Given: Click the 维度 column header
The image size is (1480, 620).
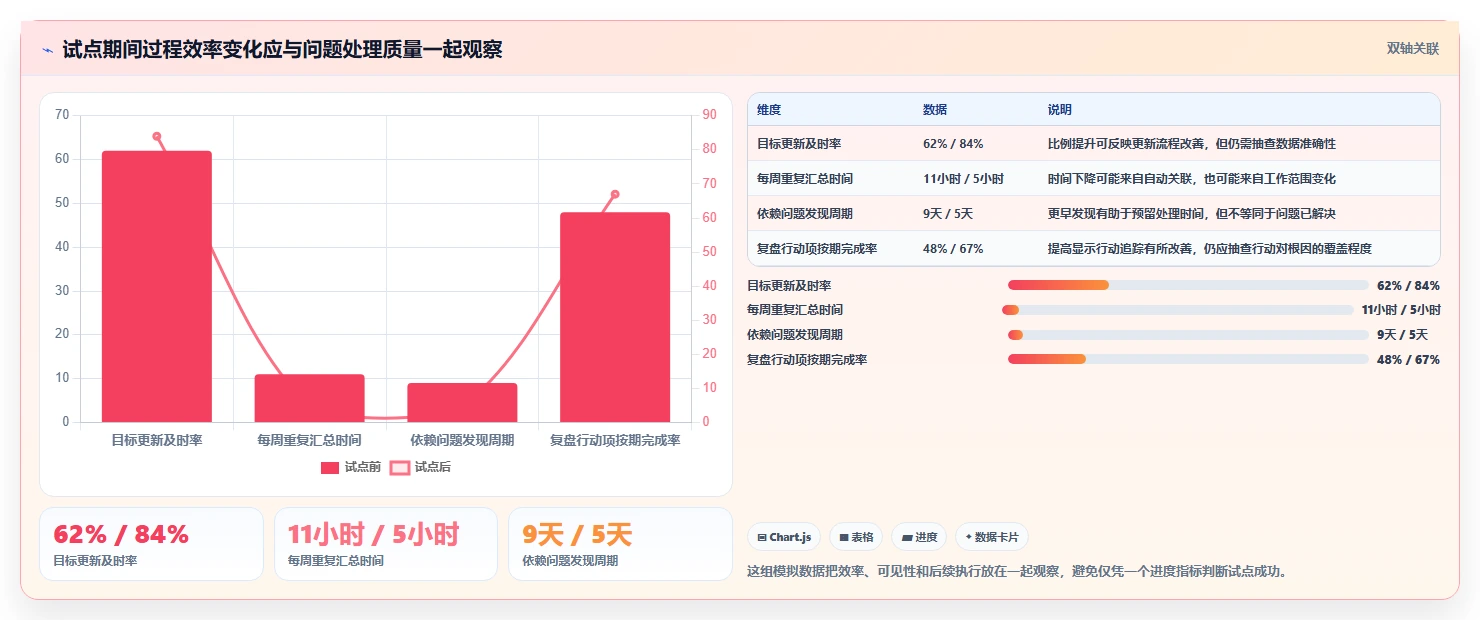Looking at the screenshot, I should (x=769, y=109).
